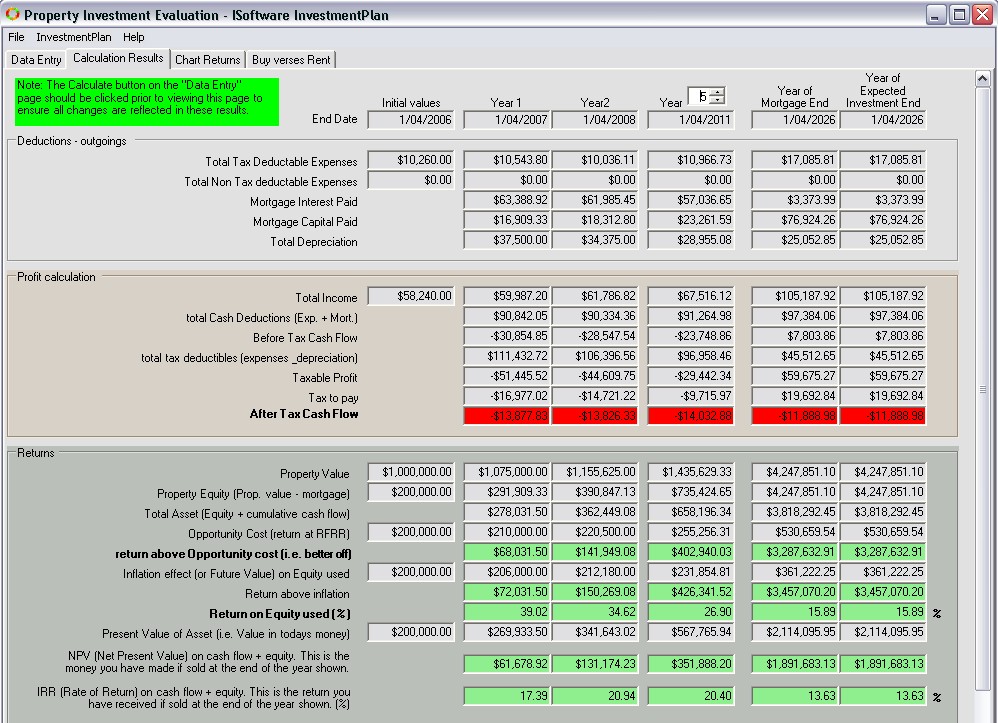The height and width of the screenshot is (723, 998).
Task: Open the InvestmentPlan menu
Action: tap(73, 37)
